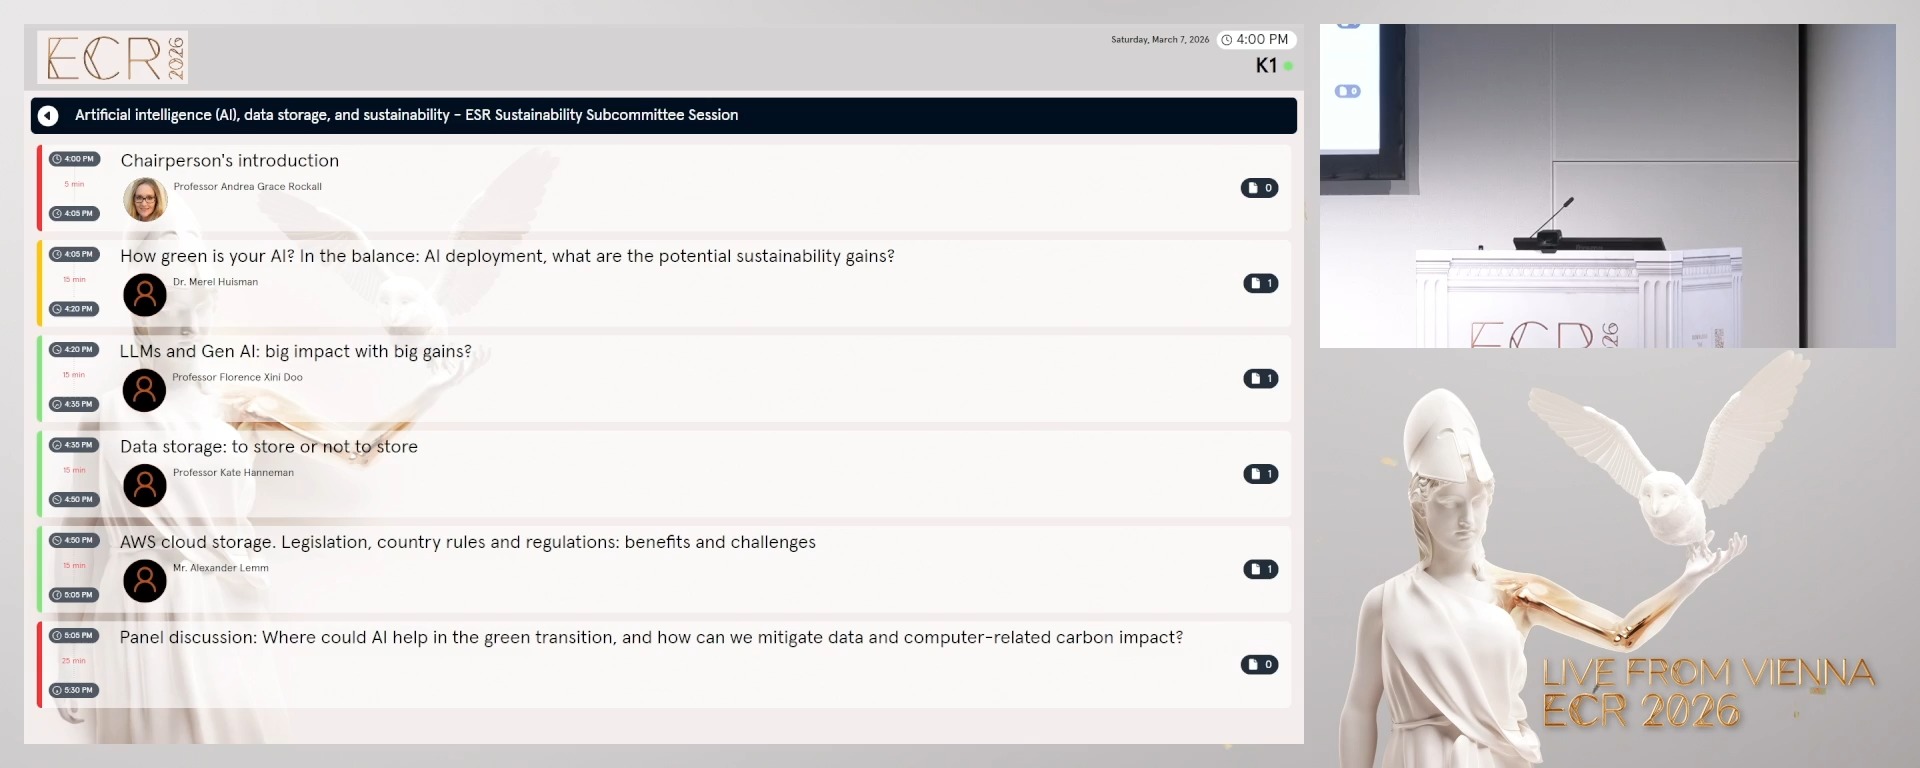This screenshot has height=768, width=1920.
Task: Click Professor Kate Hanneman's speaker name
Action: point(233,473)
